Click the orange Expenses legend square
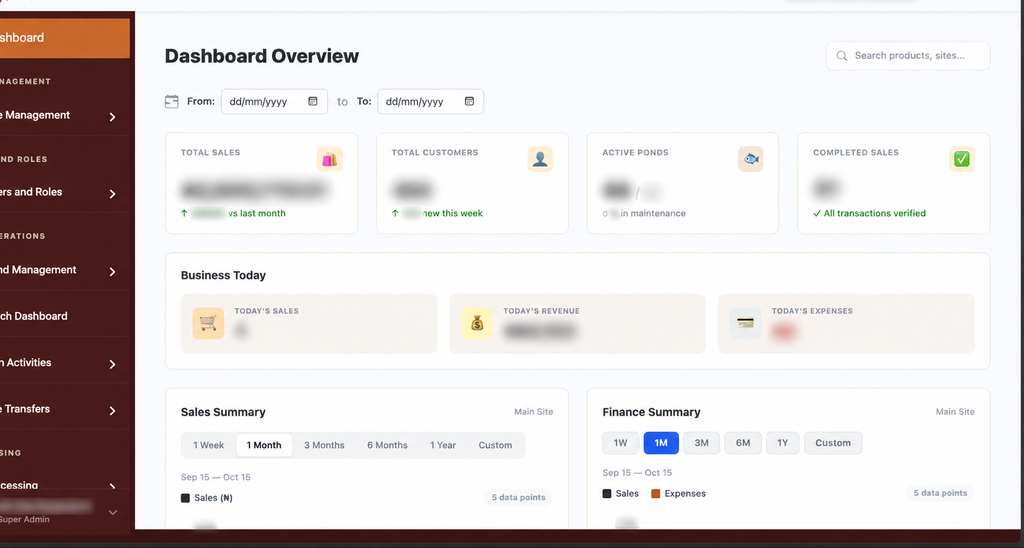Screen dimensions: 1024x548 656,494
